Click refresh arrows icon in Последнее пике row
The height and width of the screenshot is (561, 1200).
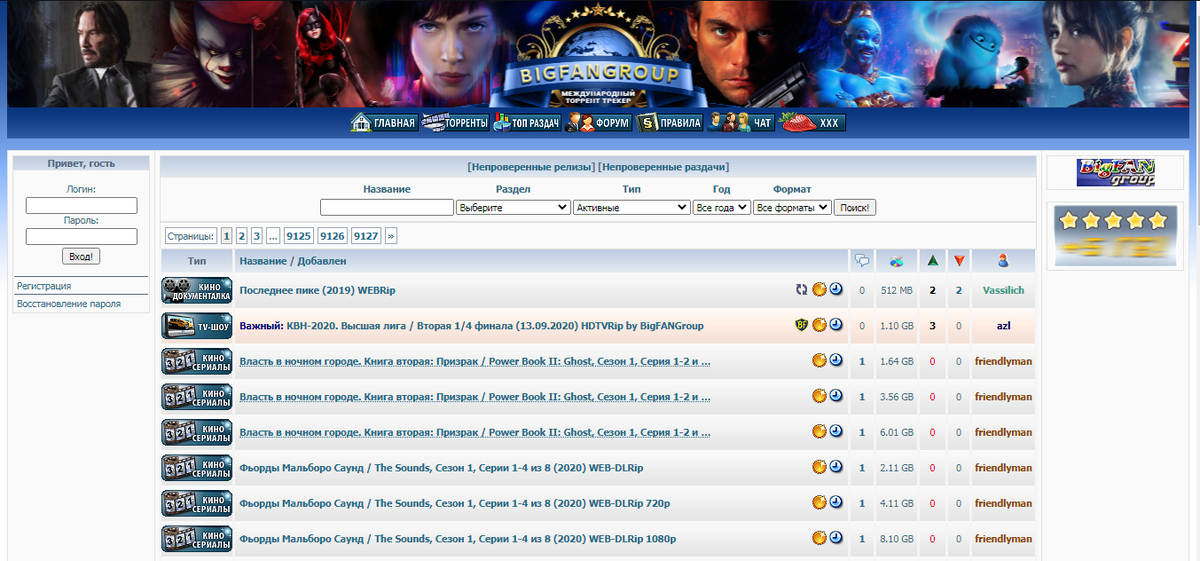coord(801,290)
